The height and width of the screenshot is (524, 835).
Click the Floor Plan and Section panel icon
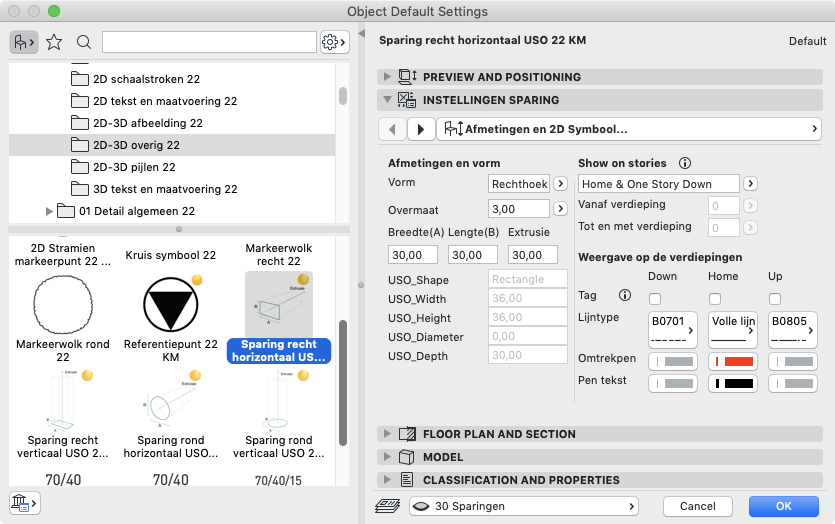tap(407, 434)
